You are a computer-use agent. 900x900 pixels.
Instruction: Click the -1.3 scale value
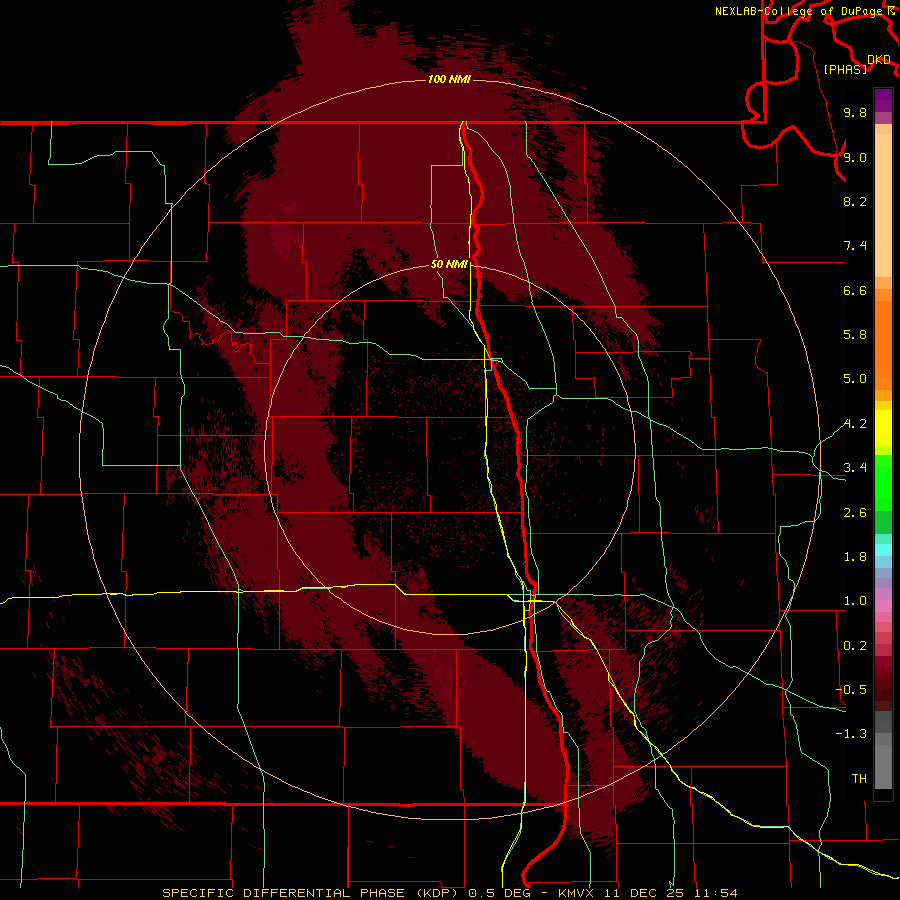(851, 734)
